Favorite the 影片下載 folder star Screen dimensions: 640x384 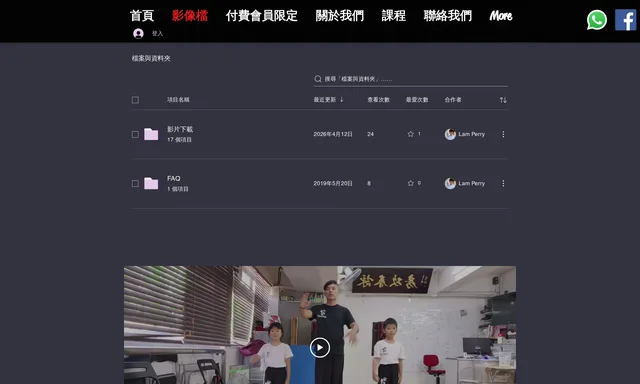(411, 134)
